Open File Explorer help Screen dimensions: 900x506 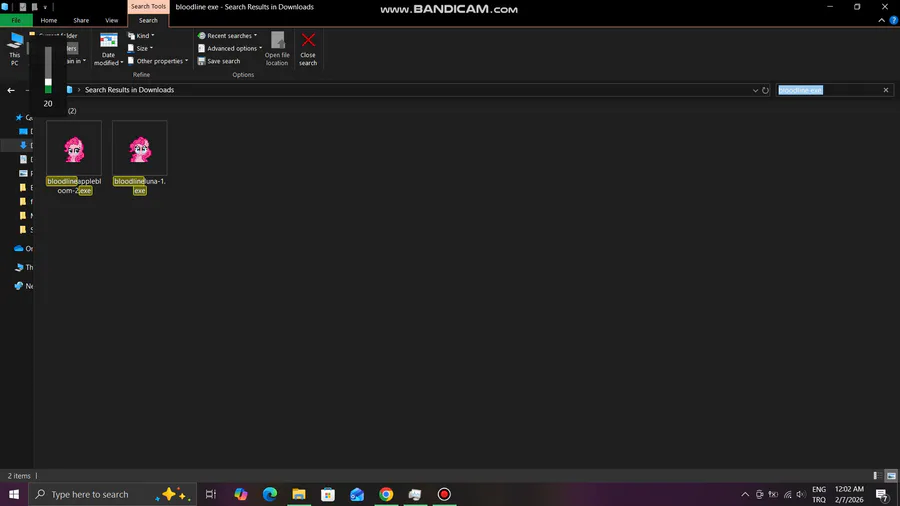tap(894, 20)
